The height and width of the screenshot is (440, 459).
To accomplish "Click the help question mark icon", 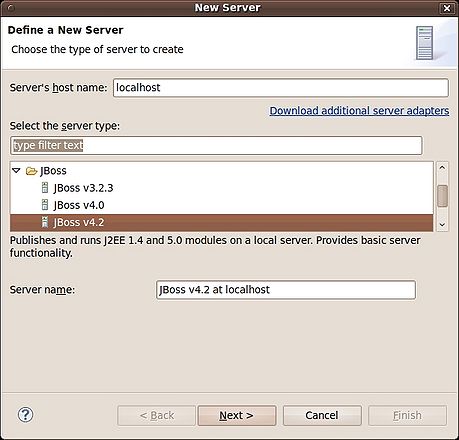I will 25,415.
